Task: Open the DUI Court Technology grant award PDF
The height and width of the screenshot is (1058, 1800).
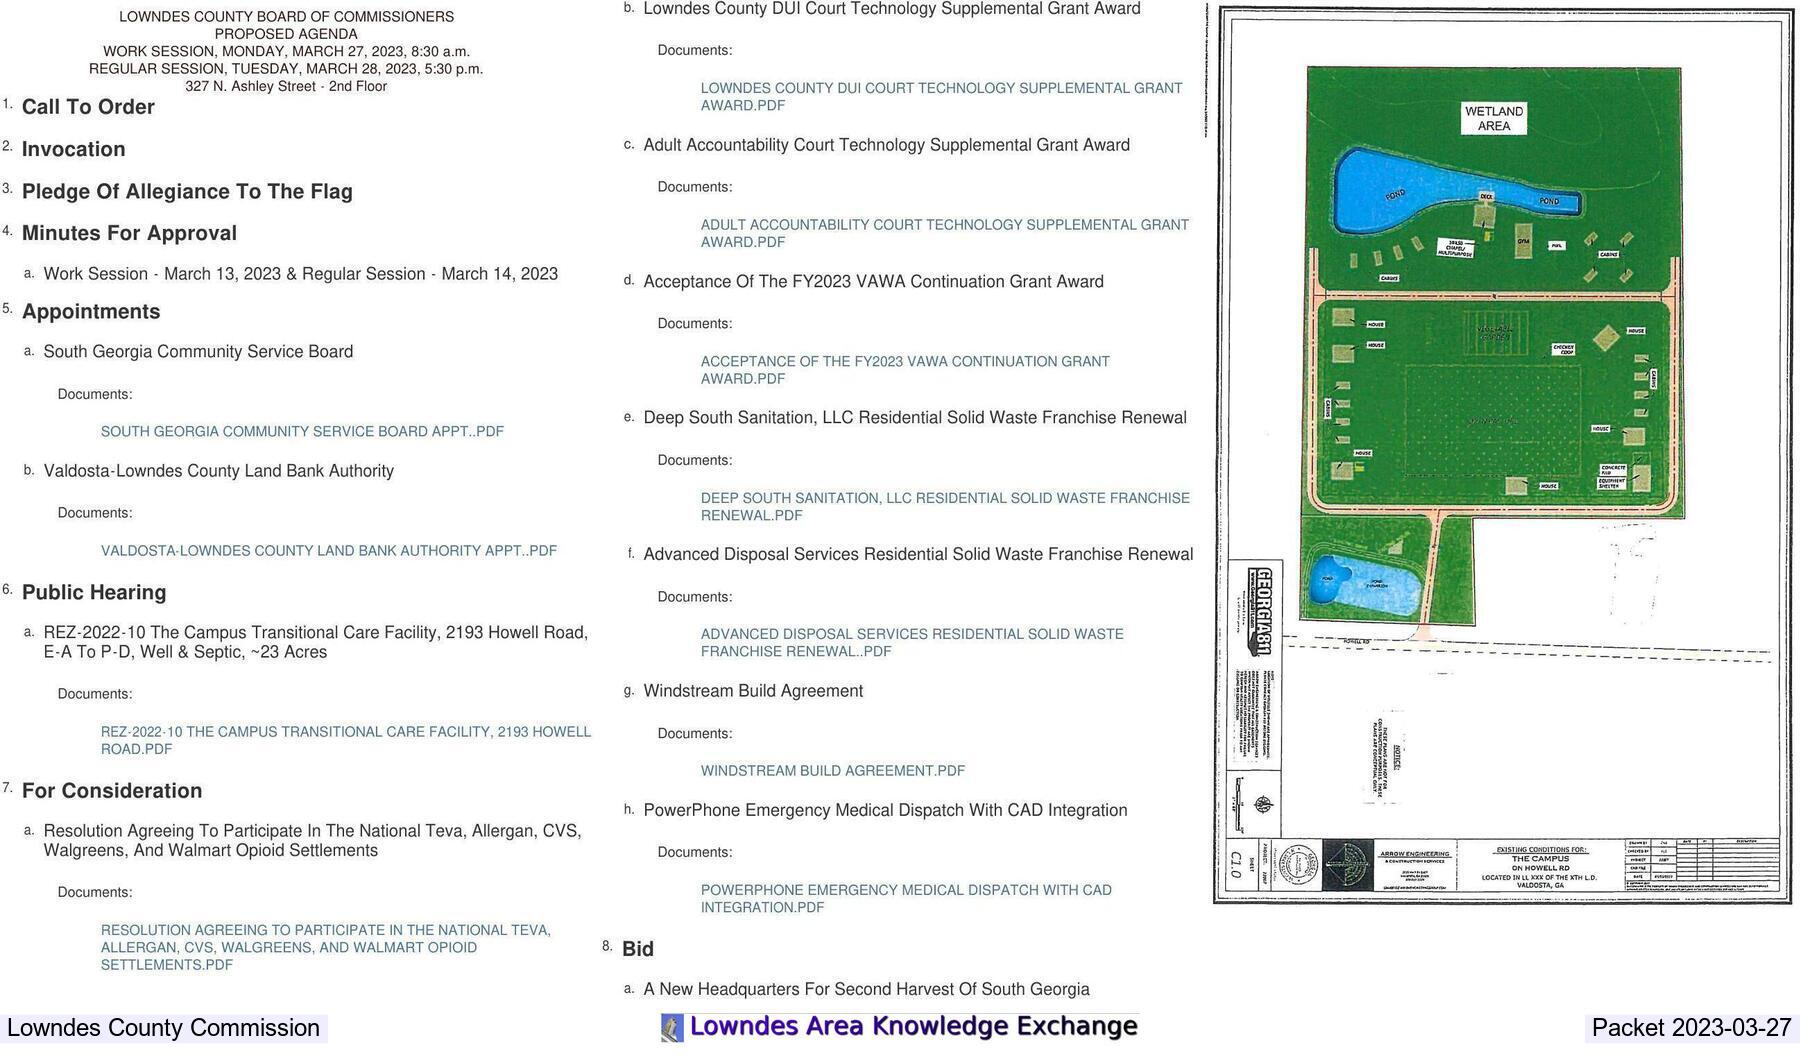Action: 942,96
